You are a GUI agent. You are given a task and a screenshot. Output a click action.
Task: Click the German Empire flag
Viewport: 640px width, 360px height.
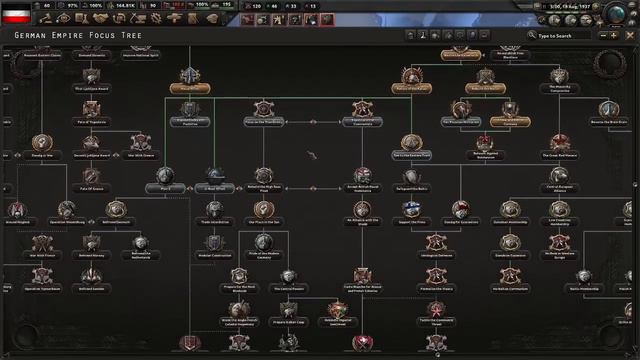16,13
